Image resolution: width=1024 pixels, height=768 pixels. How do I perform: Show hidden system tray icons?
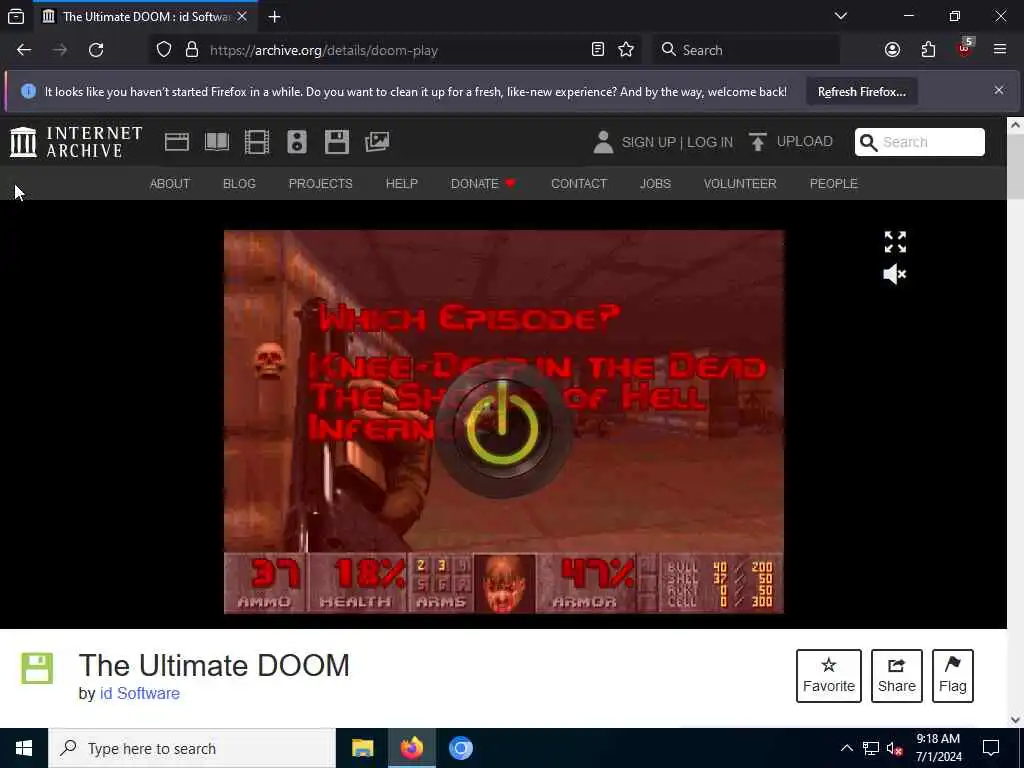[846, 748]
